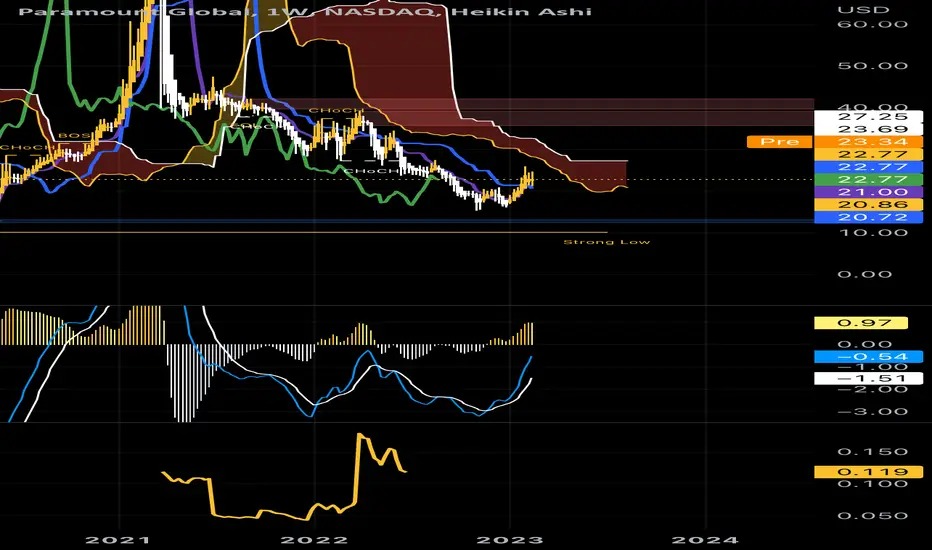Click the white 23.69 price tag
Screen dimensions: 932x550
click(x=868, y=129)
